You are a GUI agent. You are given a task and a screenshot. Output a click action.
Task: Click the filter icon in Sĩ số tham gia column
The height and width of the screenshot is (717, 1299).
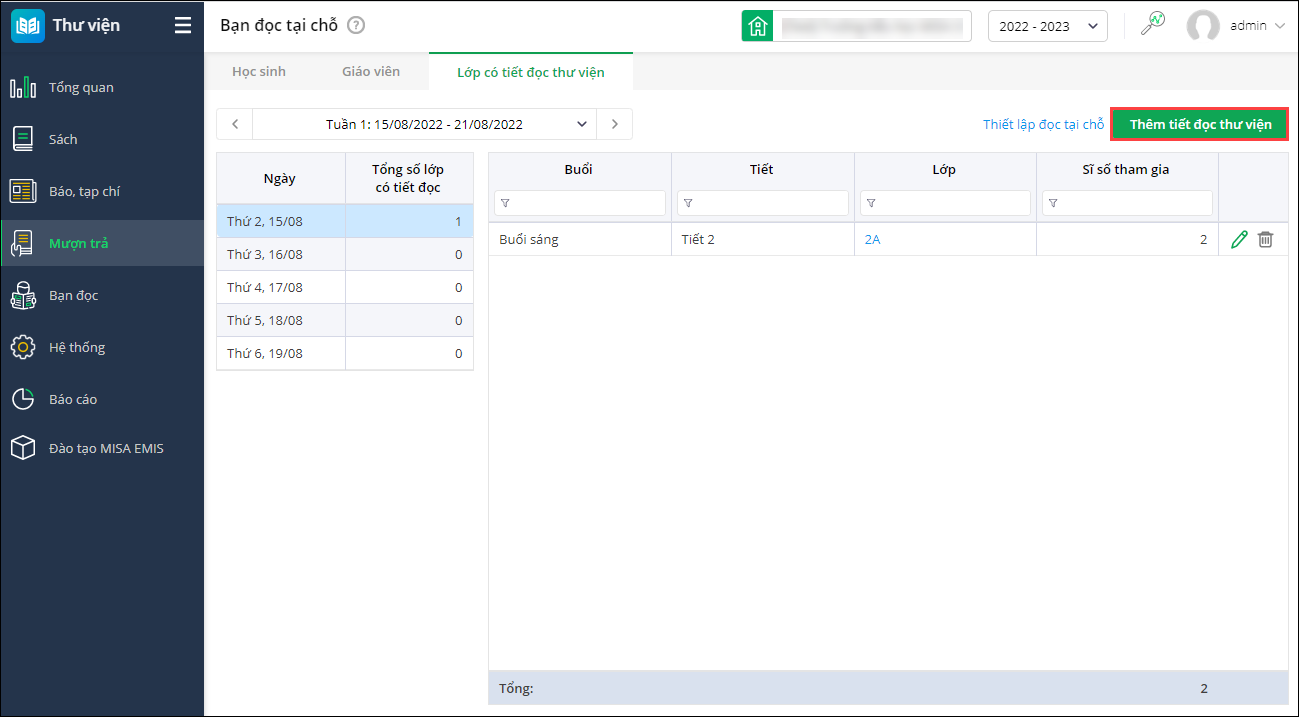pyautogui.click(x=1053, y=203)
